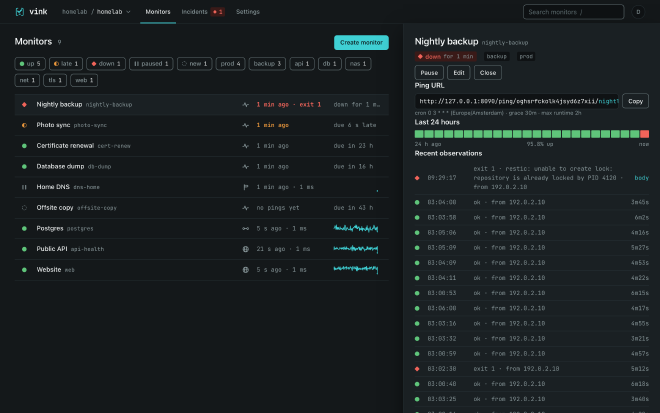
Task: Click the green status dot on Certificate renewal
Action: tap(24, 146)
